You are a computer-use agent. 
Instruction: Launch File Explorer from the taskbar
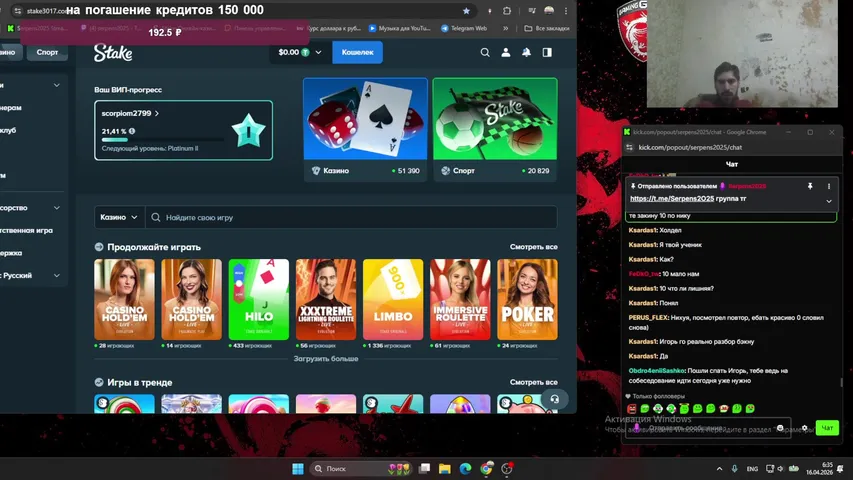pyautogui.click(x=444, y=469)
